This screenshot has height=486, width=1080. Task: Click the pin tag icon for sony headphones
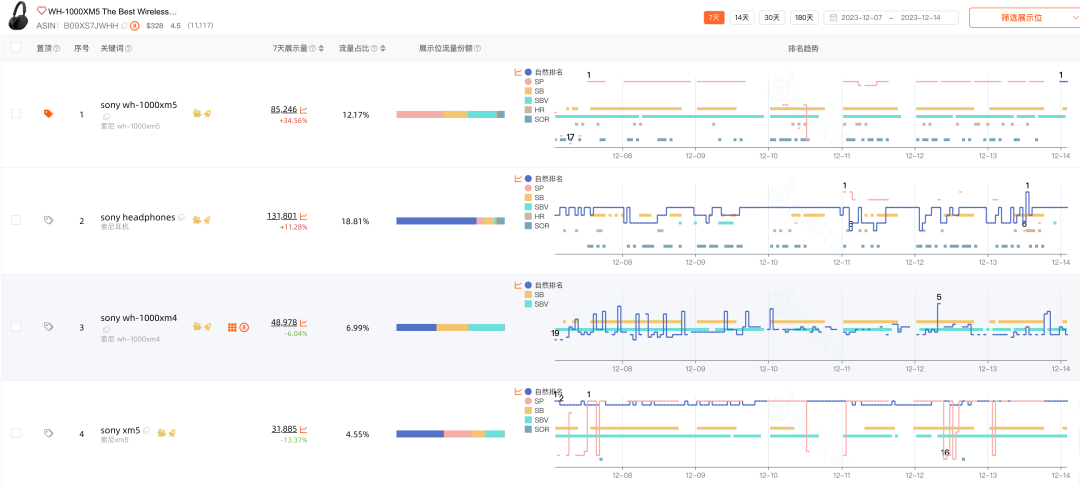(48, 220)
